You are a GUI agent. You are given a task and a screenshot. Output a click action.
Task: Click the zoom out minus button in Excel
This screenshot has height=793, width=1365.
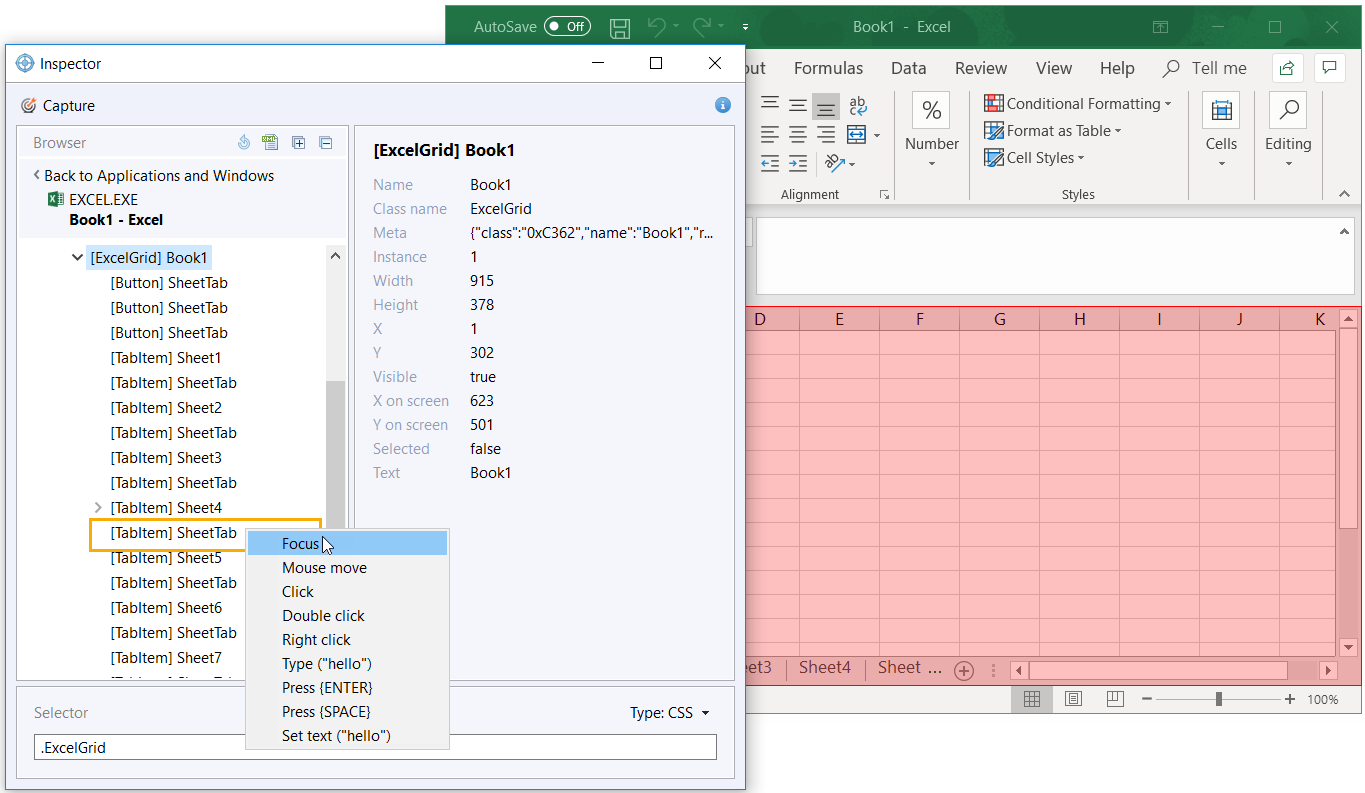(x=1147, y=699)
